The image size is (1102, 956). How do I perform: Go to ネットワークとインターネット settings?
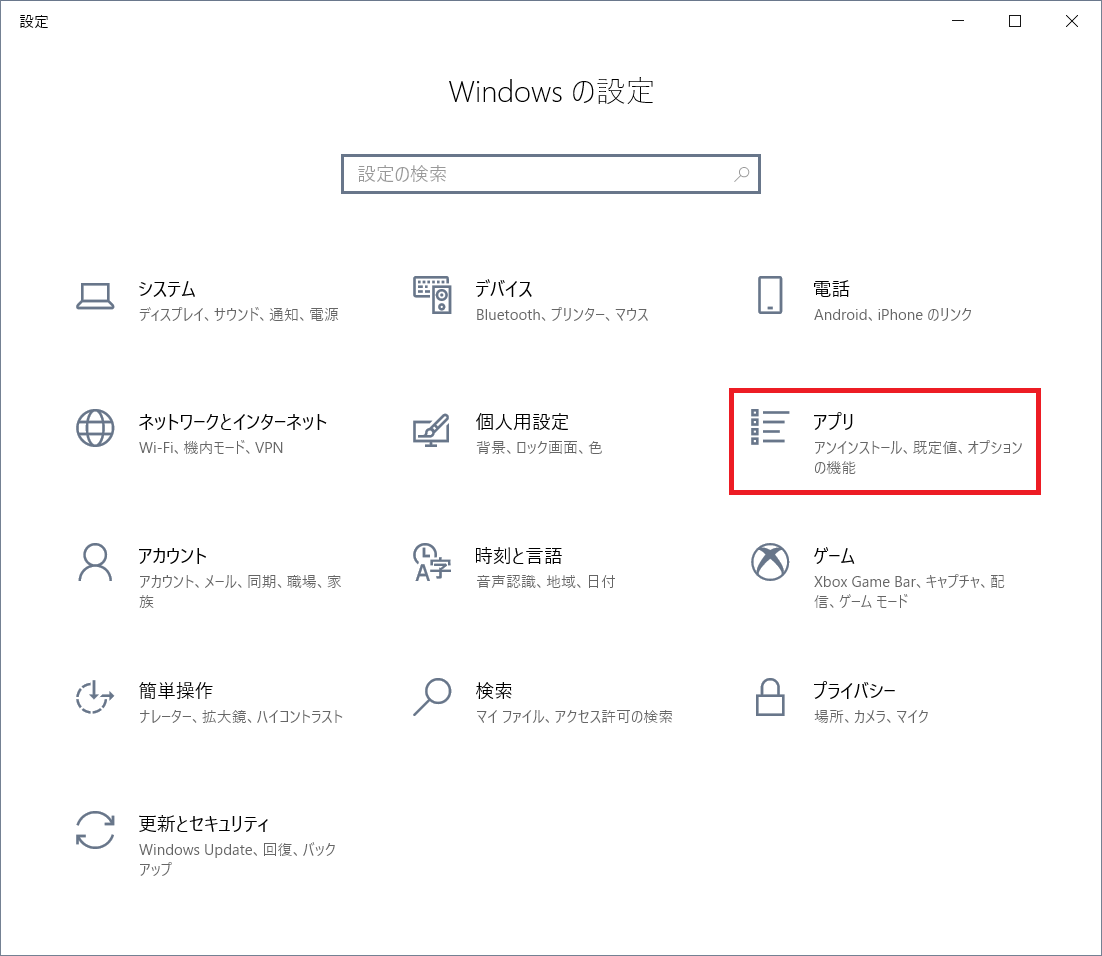pyautogui.click(x=233, y=422)
